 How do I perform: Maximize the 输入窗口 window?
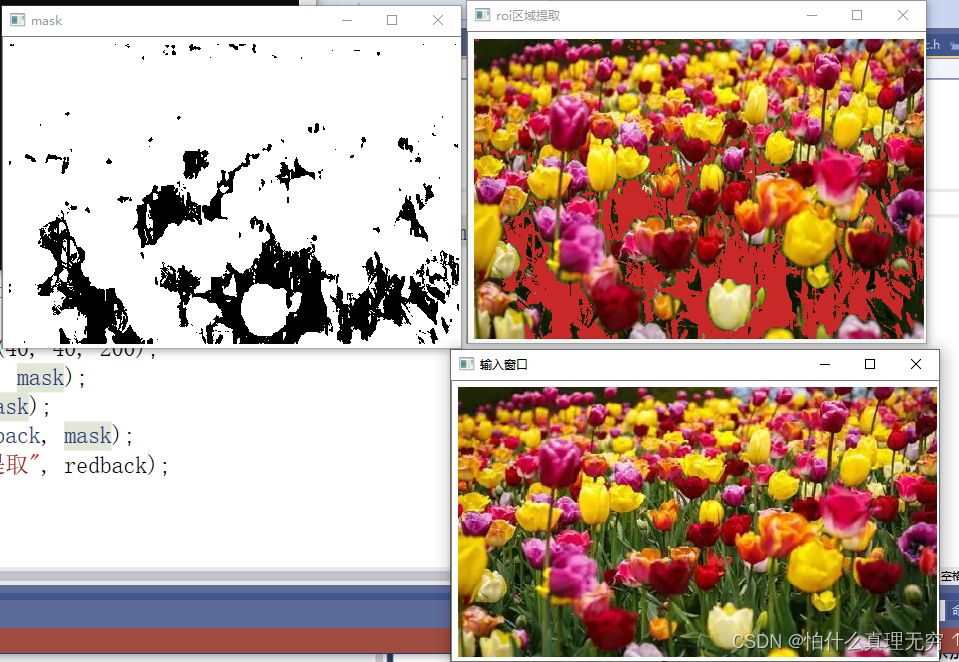[870, 364]
